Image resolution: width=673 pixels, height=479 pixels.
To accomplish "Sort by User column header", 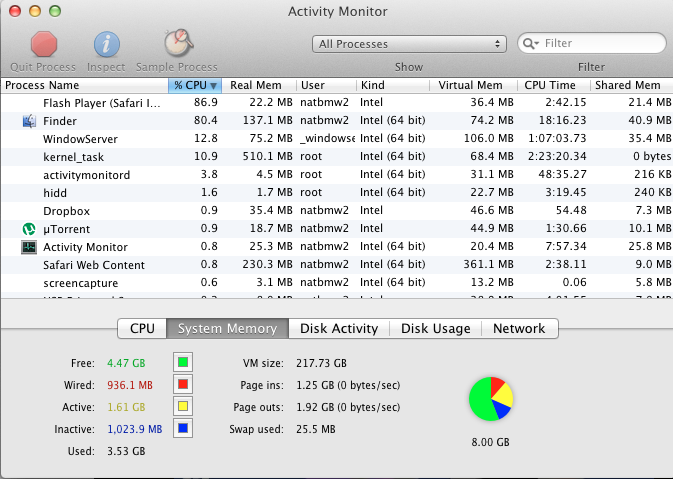I will pos(327,85).
